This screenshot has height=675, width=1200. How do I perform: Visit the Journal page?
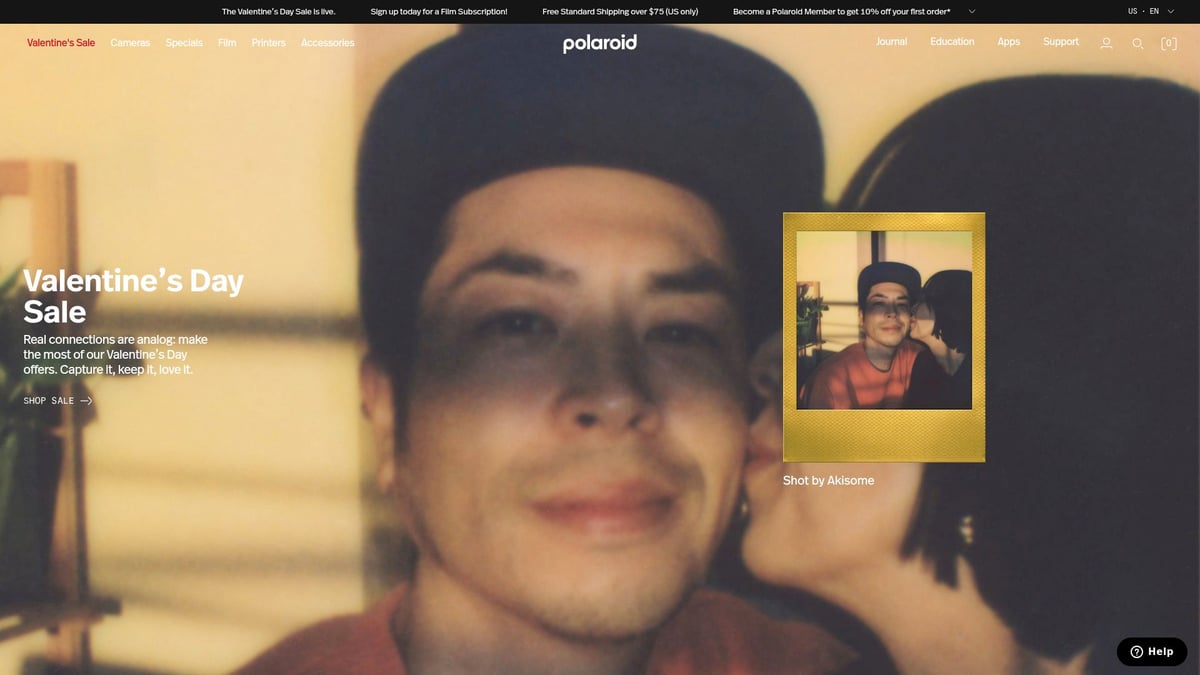click(x=891, y=42)
